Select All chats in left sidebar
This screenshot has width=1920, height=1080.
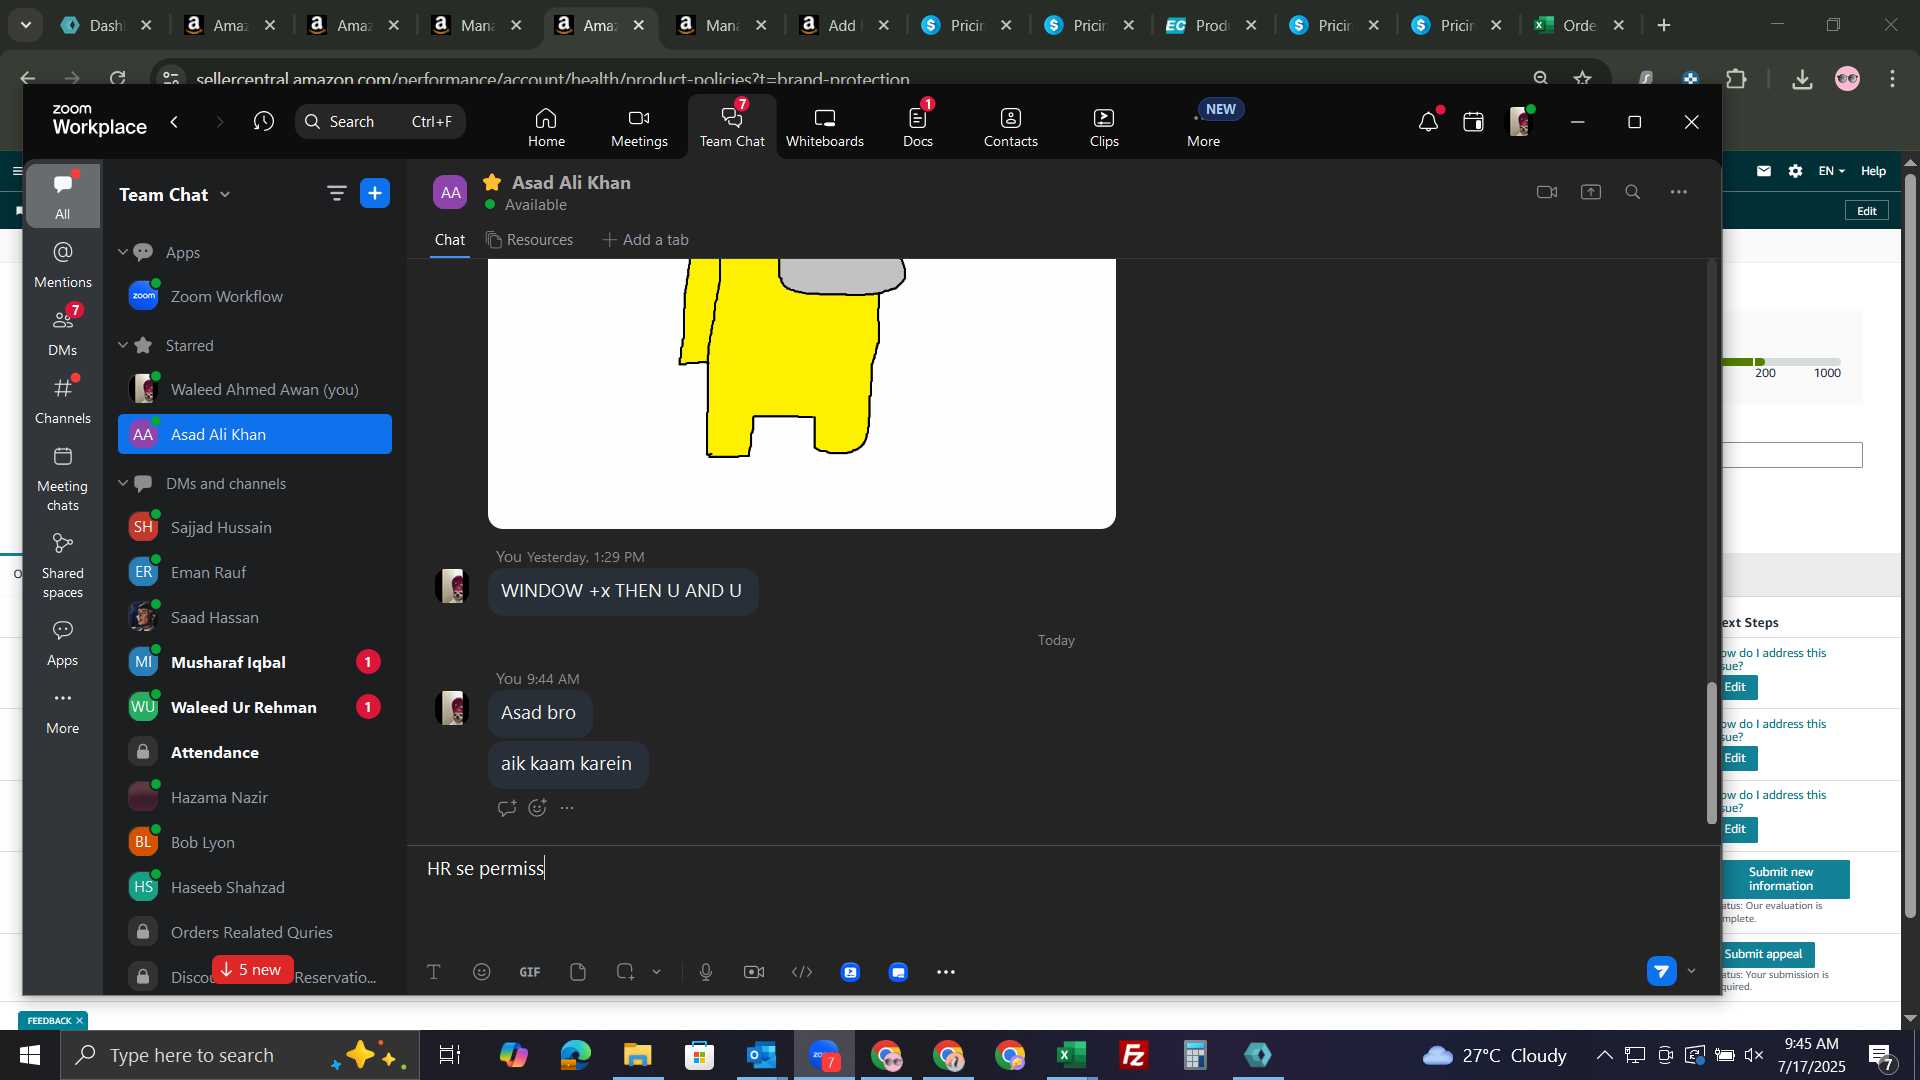click(x=62, y=195)
